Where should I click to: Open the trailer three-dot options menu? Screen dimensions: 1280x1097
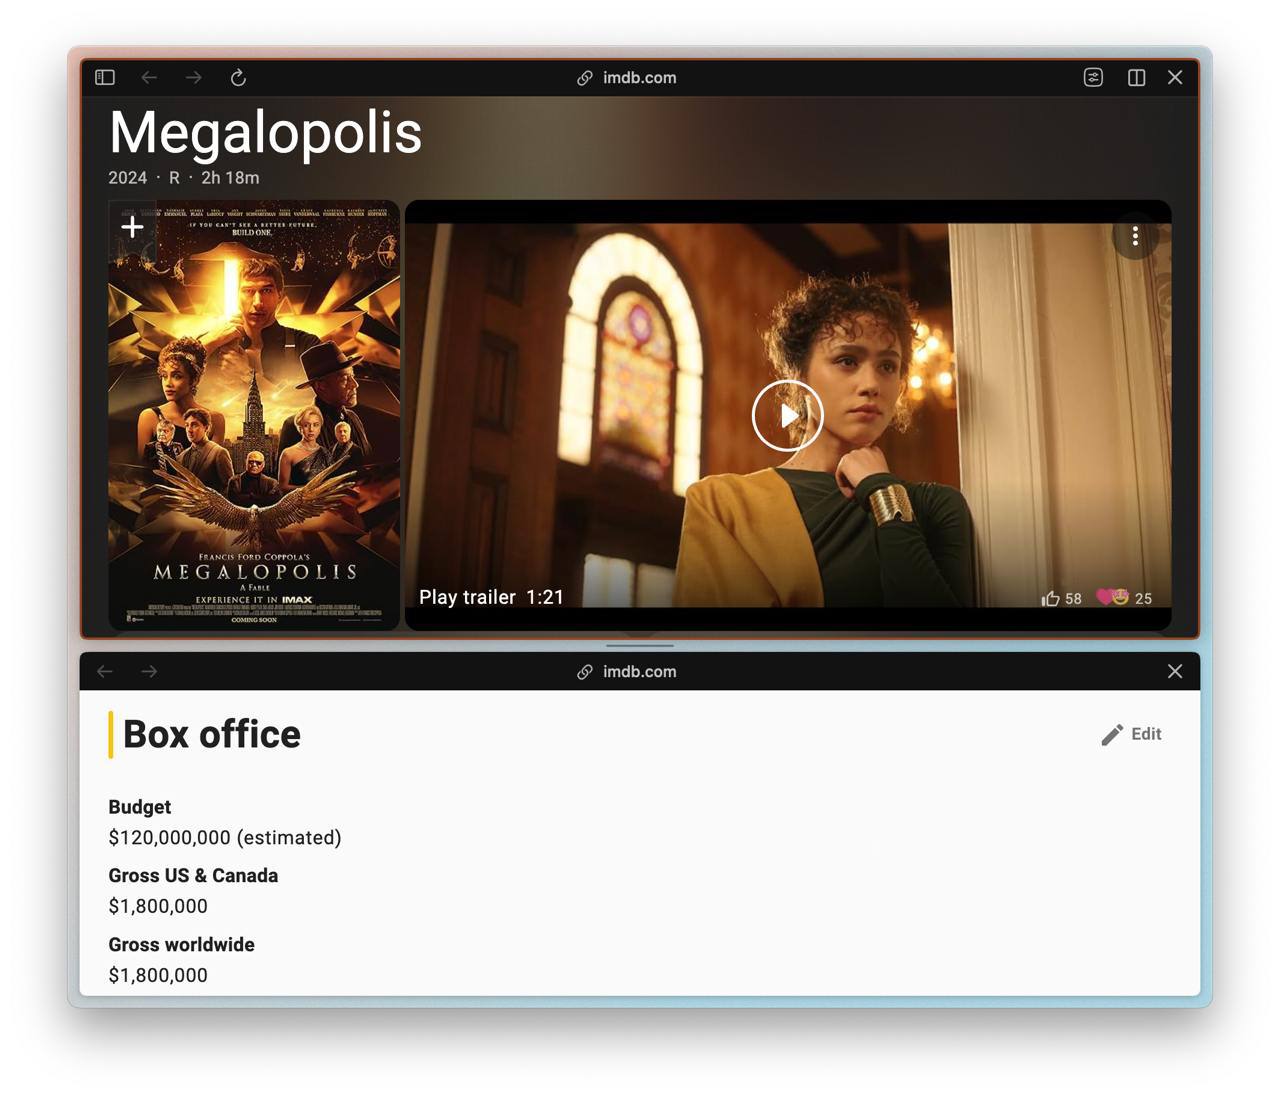(1135, 236)
